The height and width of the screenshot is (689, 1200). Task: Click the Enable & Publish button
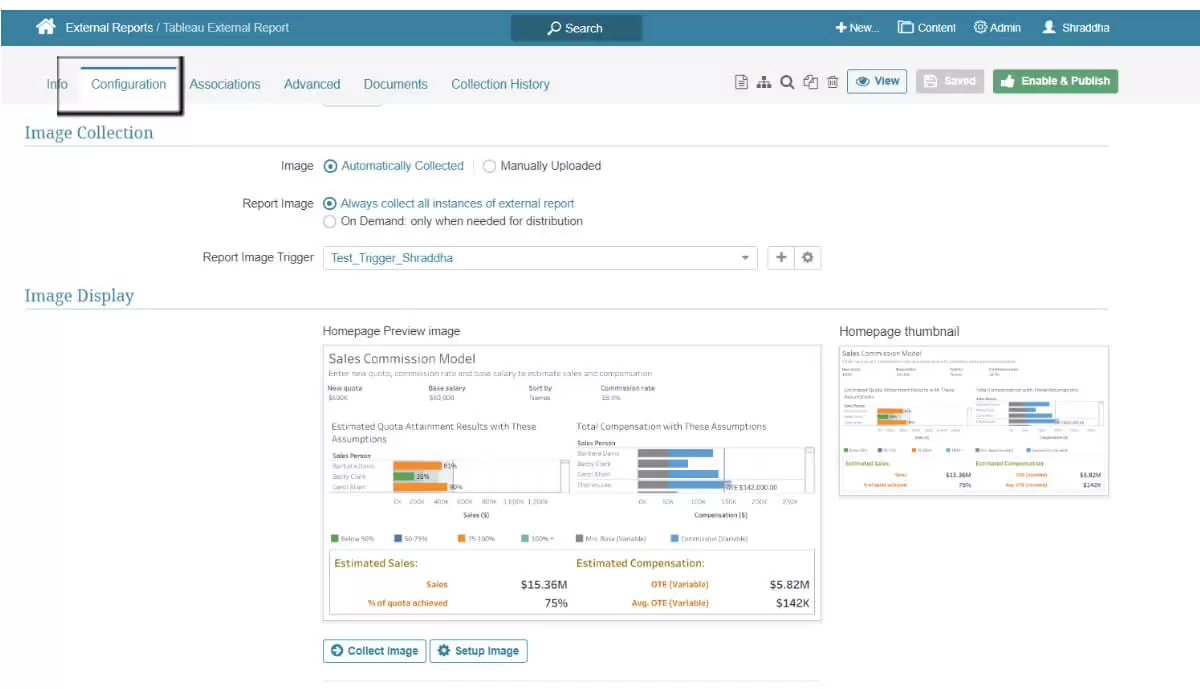pyautogui.click(x=1055, y=81)
